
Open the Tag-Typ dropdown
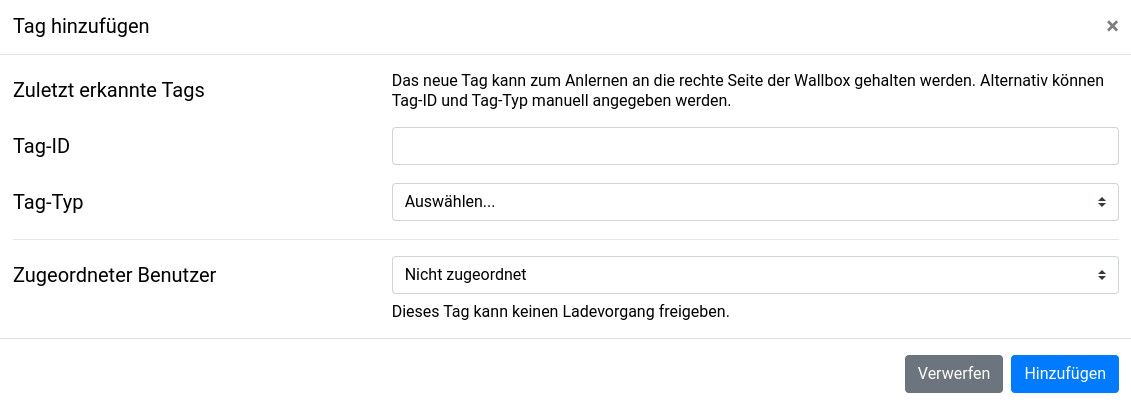[755, 202]
